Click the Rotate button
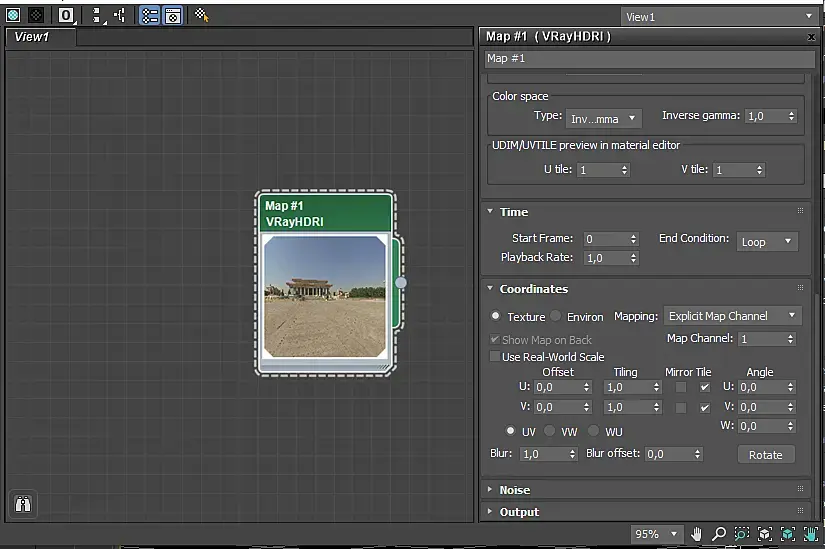 (x=765, y=454)
